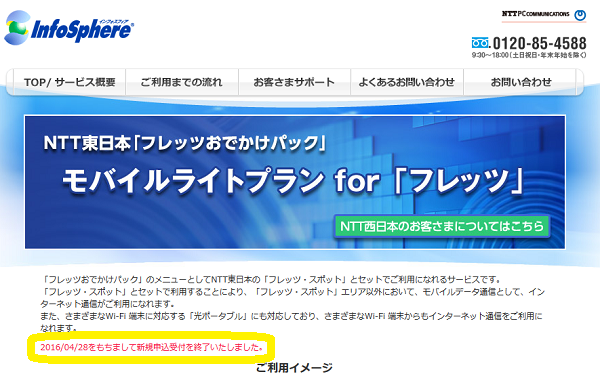Viewport: 600px width, 376px height.
Task: Click the green NTT西日本のお客さまについてはこちら button
Action: pos(442,226)
